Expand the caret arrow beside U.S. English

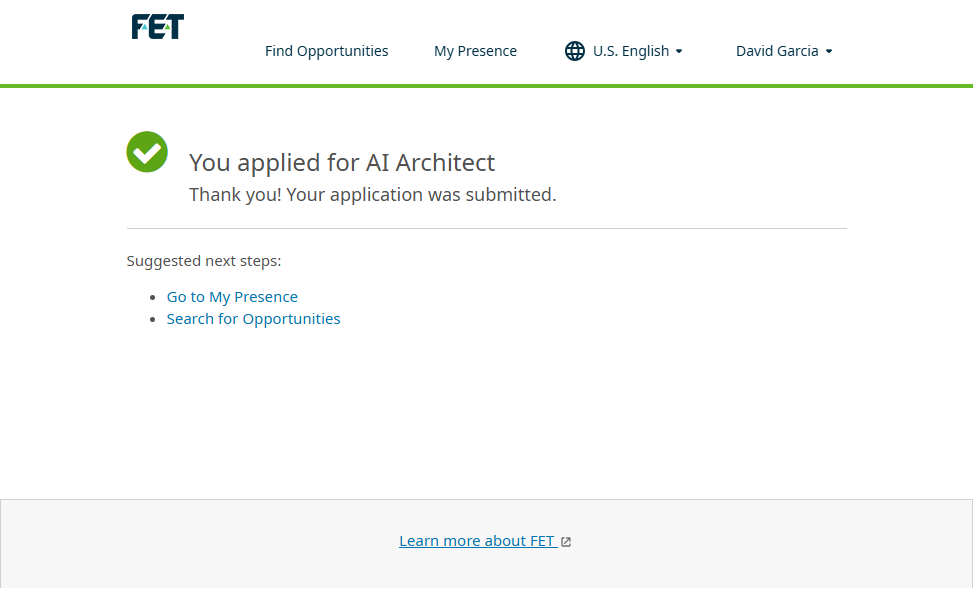click(679, 51)
